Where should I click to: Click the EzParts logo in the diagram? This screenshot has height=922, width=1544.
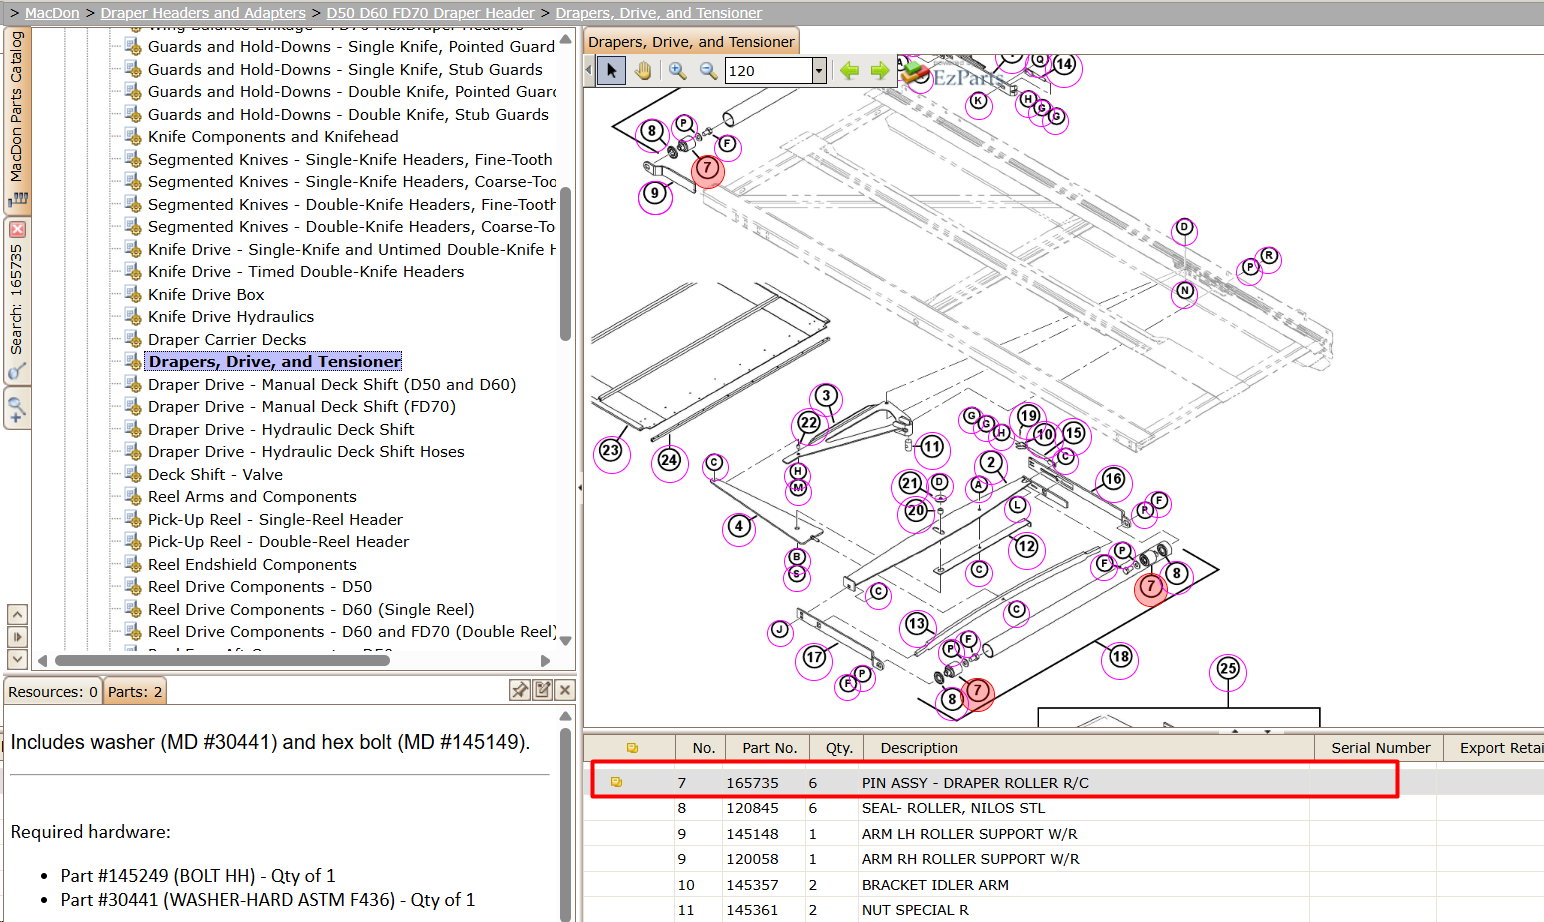tap(952, 76)
